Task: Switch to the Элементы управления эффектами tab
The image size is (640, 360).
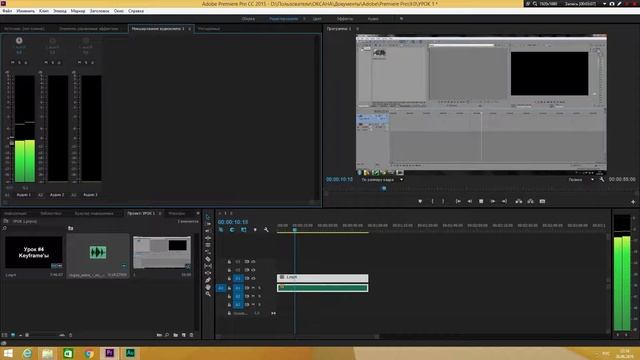Action: tap(89, 29)
